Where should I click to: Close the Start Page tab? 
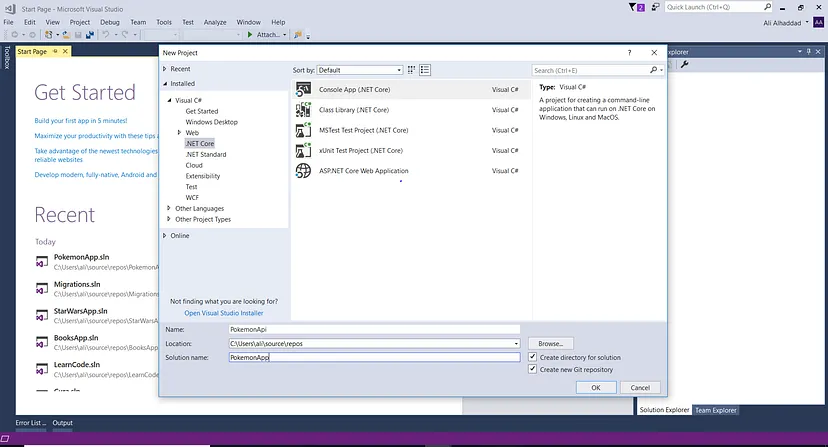point(65,51)
